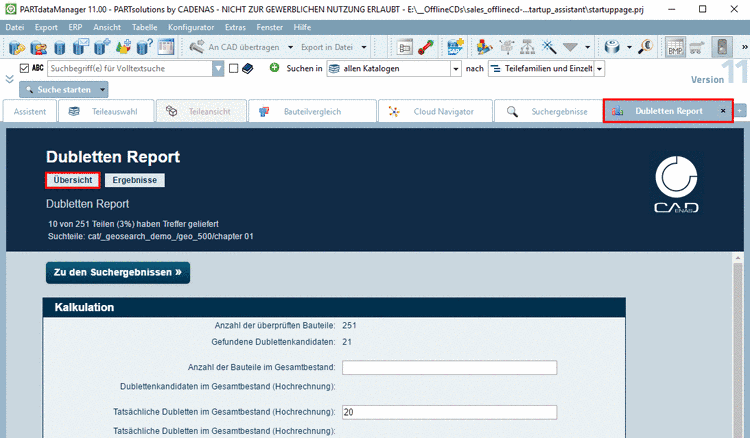Image resolution: width=750 pixels, height=438 pixels.
Task: Click the magic wand icon
Action: pos(549,47)
